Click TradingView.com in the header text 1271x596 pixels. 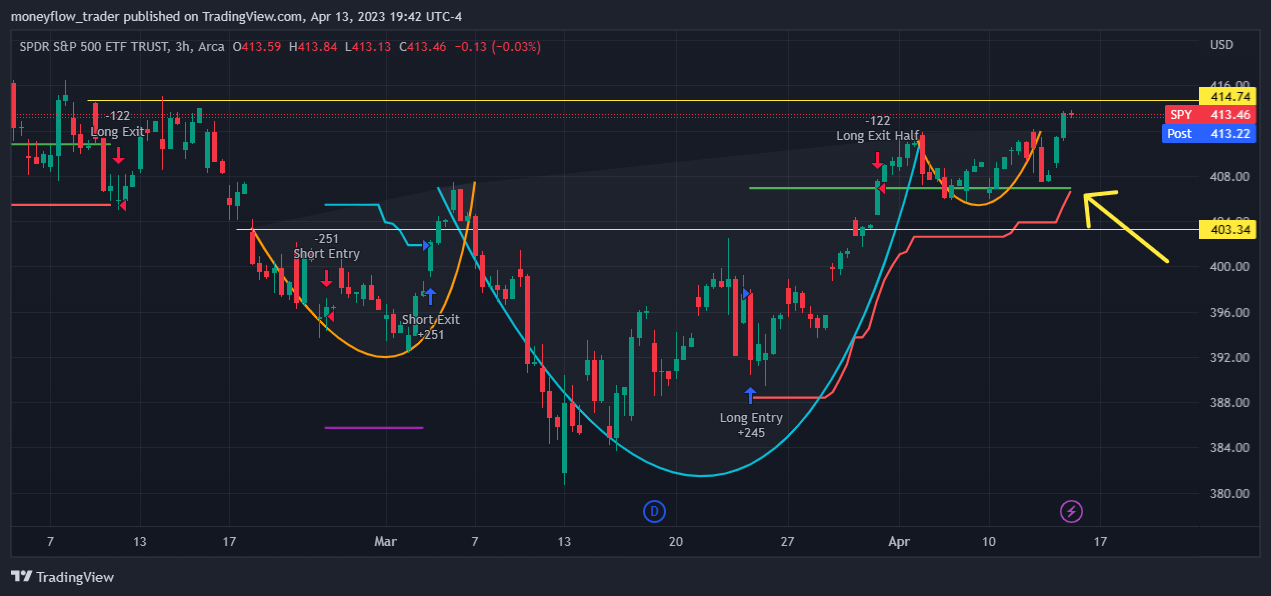click(x=253, y=17)
